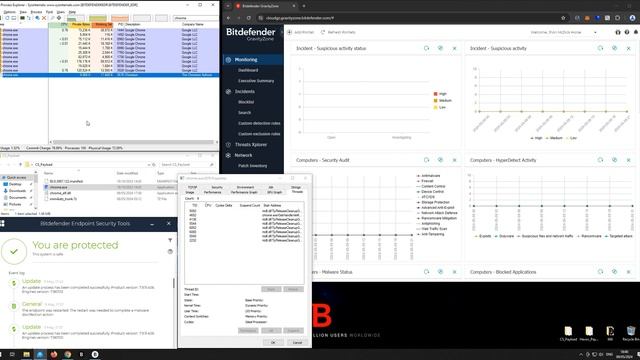Open Executive Summary in the GravityZone sidebar
The height and width of the screenshot is (360, 640).
[x=256, y=81]
